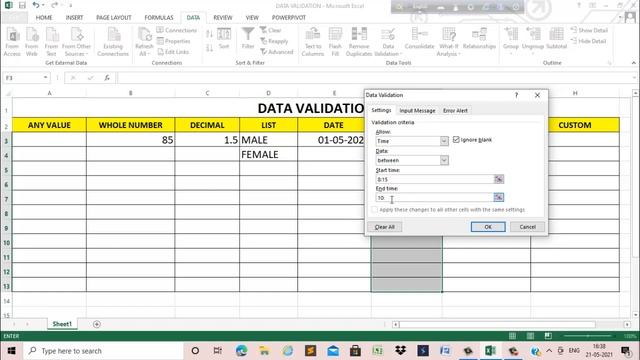Expand the Allow dropdown showing Time
Viewport: 640px width, 360px height.
click(x=444, y=141)
